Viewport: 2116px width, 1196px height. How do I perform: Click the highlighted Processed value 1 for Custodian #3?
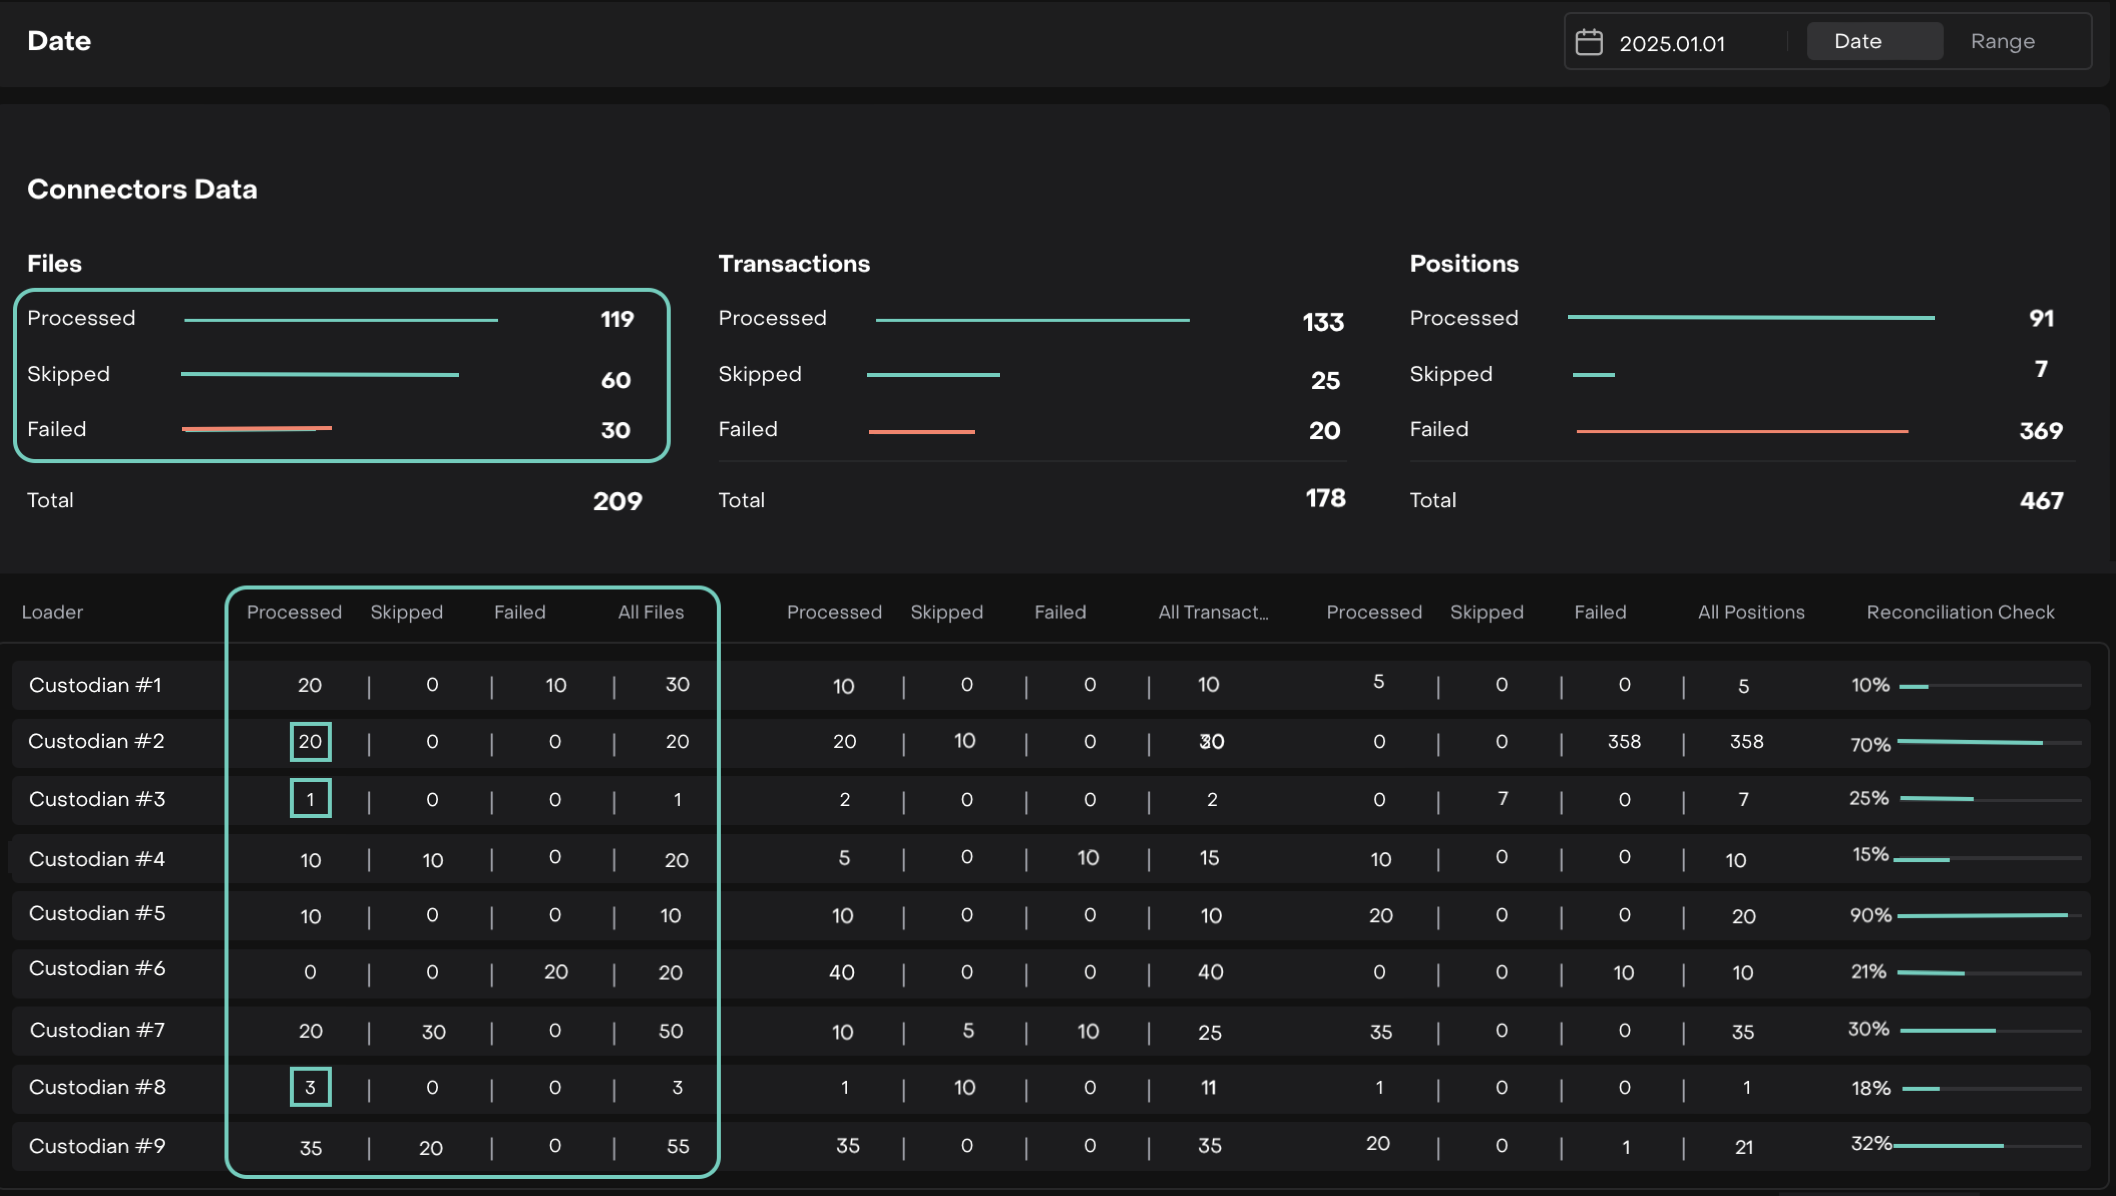pos(310,799)
